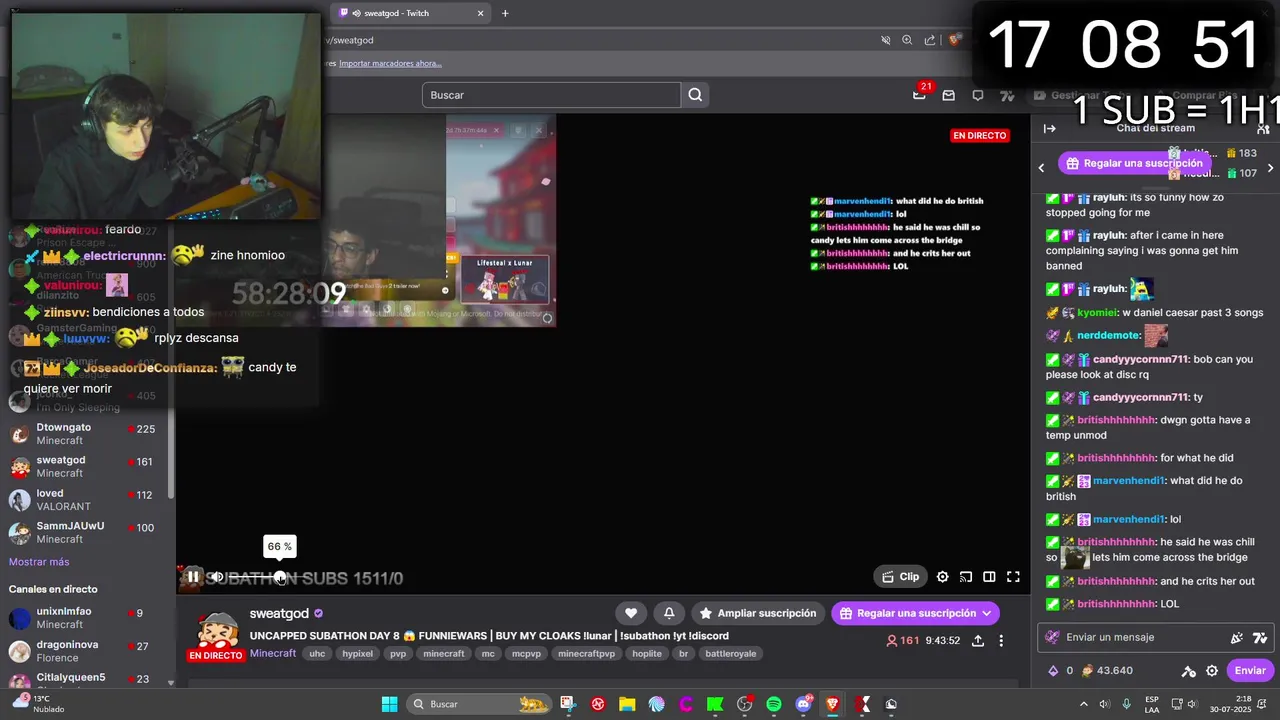The width and height of the screenshot is (1280, 720).
Task: Open Spotify from the taskbar
Action: 773,704
